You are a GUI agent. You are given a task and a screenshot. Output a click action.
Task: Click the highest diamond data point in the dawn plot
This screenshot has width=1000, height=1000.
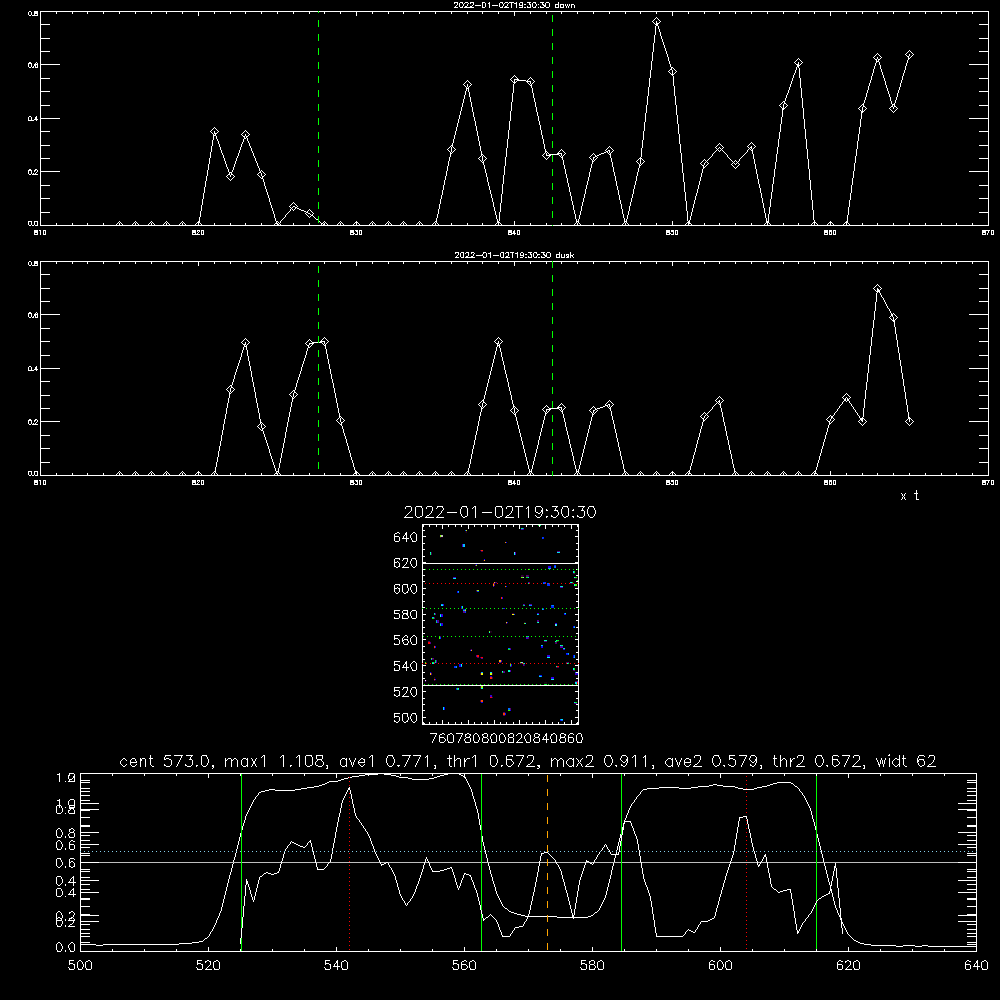[656, 22]
